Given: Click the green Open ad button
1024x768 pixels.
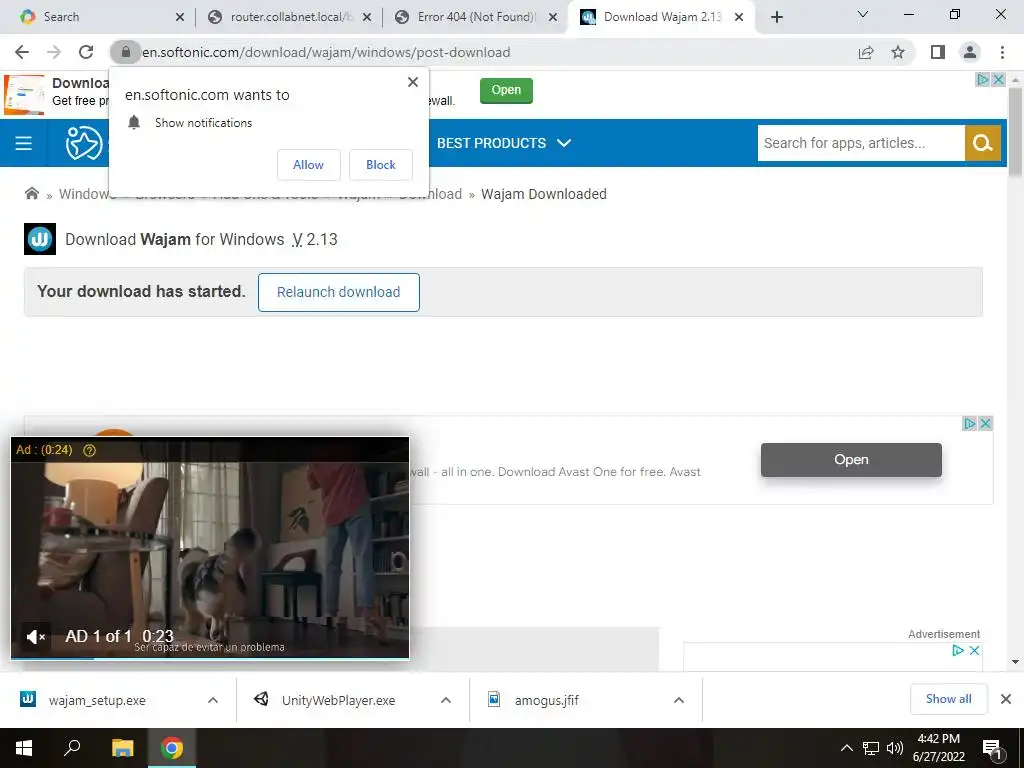Looking at the screenshot, I should [x=506, y=90].
